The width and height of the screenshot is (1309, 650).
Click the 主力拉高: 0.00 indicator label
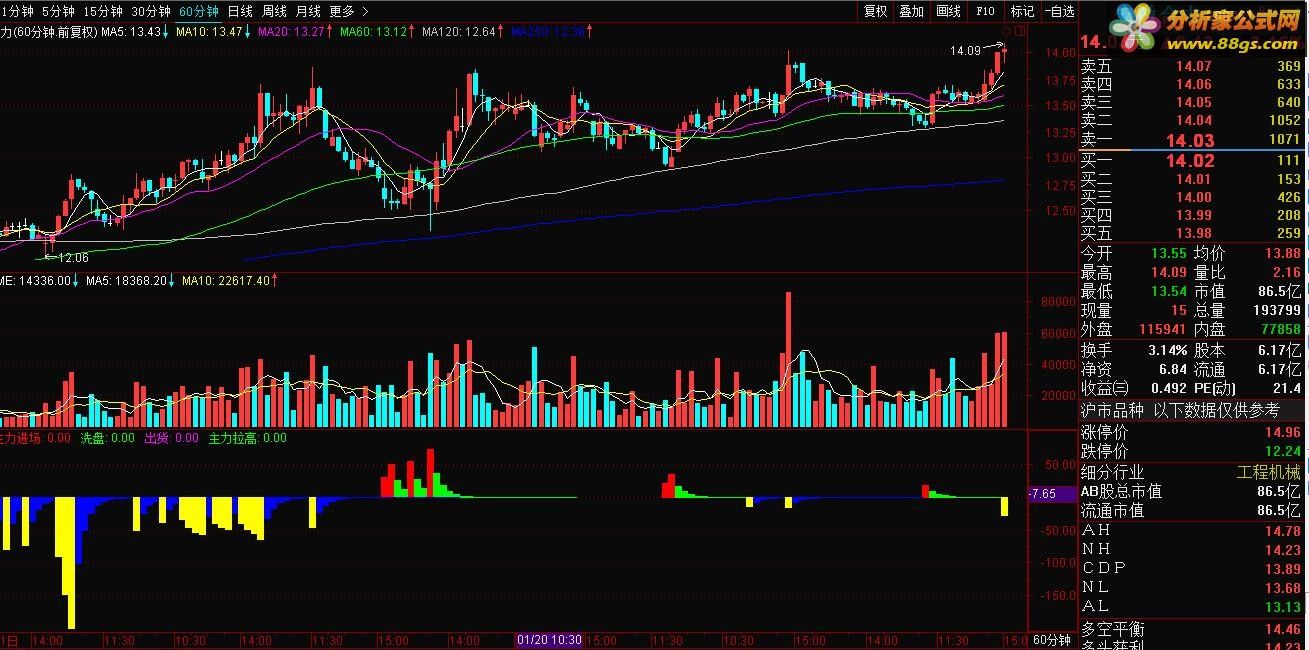pyautogui.click(x=246, y=438)
